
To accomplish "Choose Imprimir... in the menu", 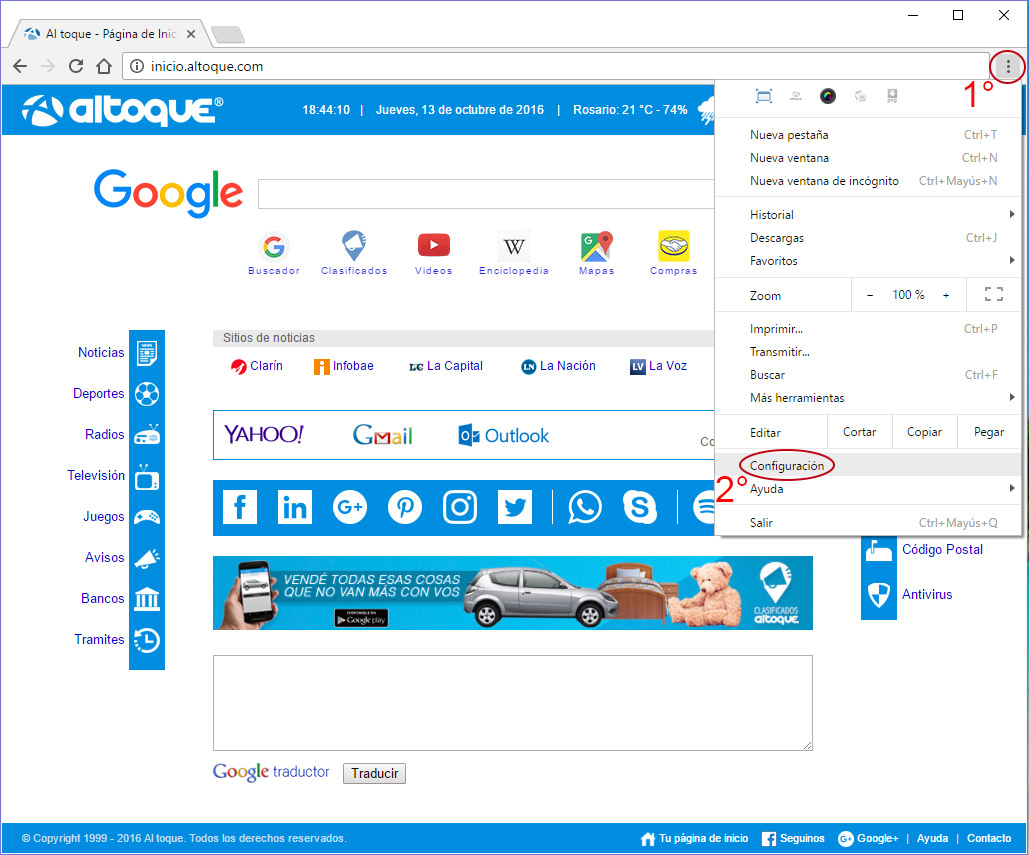I will tap(868, 329).
